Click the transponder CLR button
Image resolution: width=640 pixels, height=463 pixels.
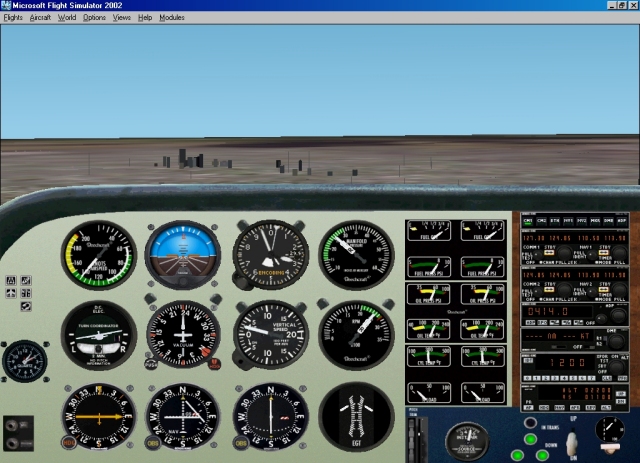coord(607,378)
